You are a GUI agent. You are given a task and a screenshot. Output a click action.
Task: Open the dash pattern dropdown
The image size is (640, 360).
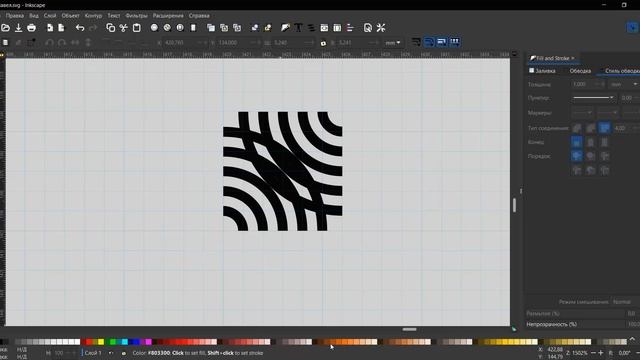coord(593,98)
